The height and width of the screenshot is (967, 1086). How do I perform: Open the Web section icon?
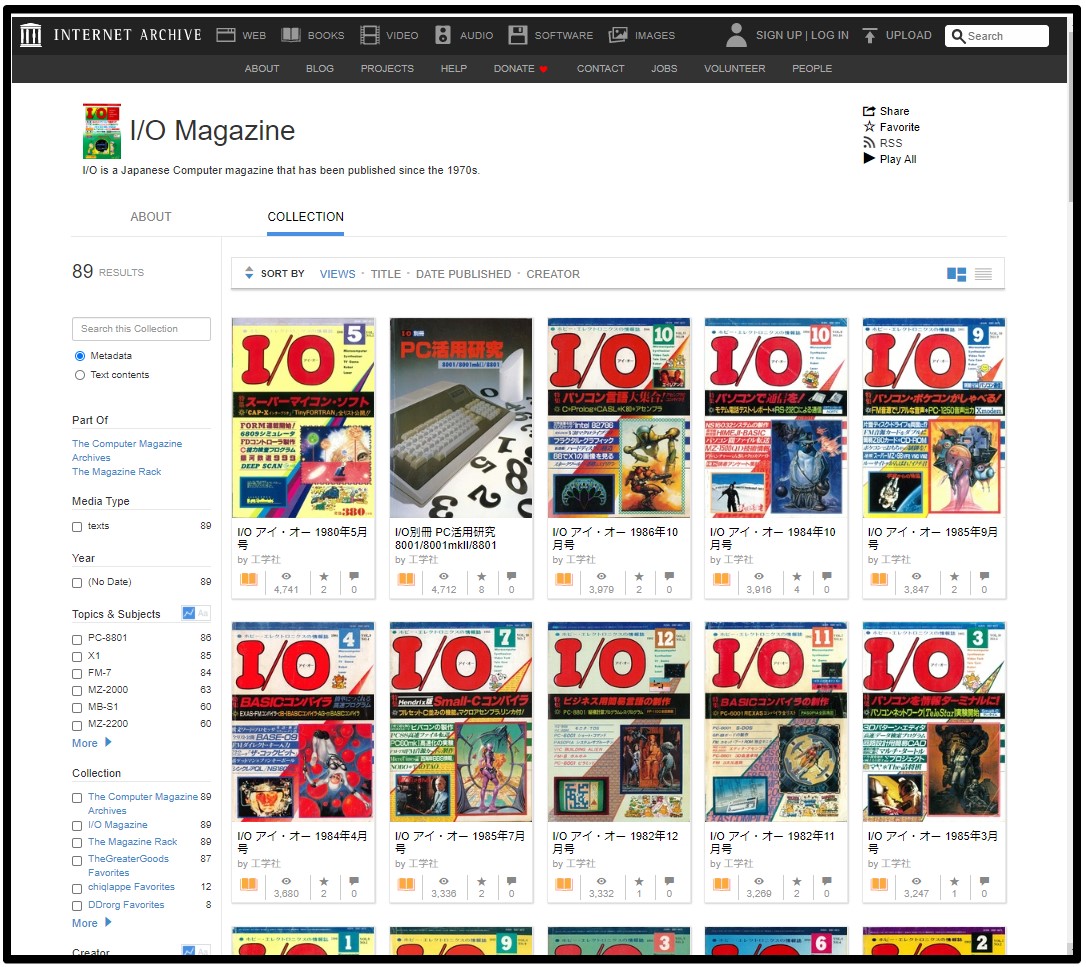point(226,35)
